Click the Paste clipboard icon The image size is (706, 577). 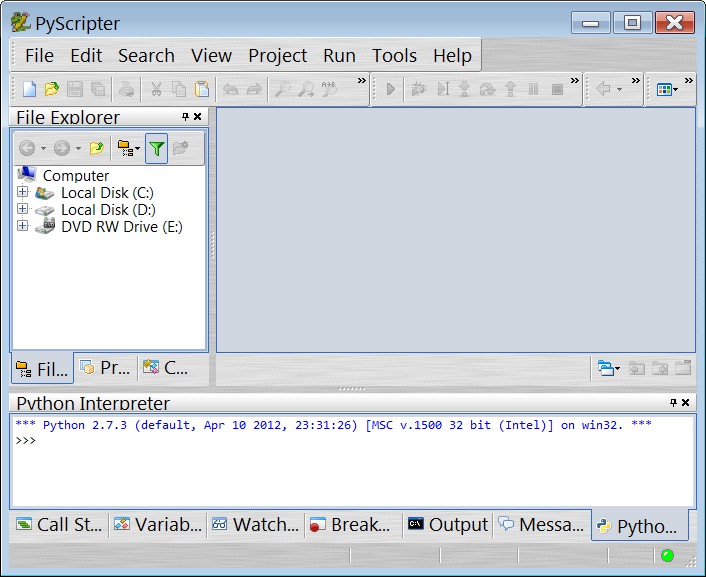[x=202, y=89]
